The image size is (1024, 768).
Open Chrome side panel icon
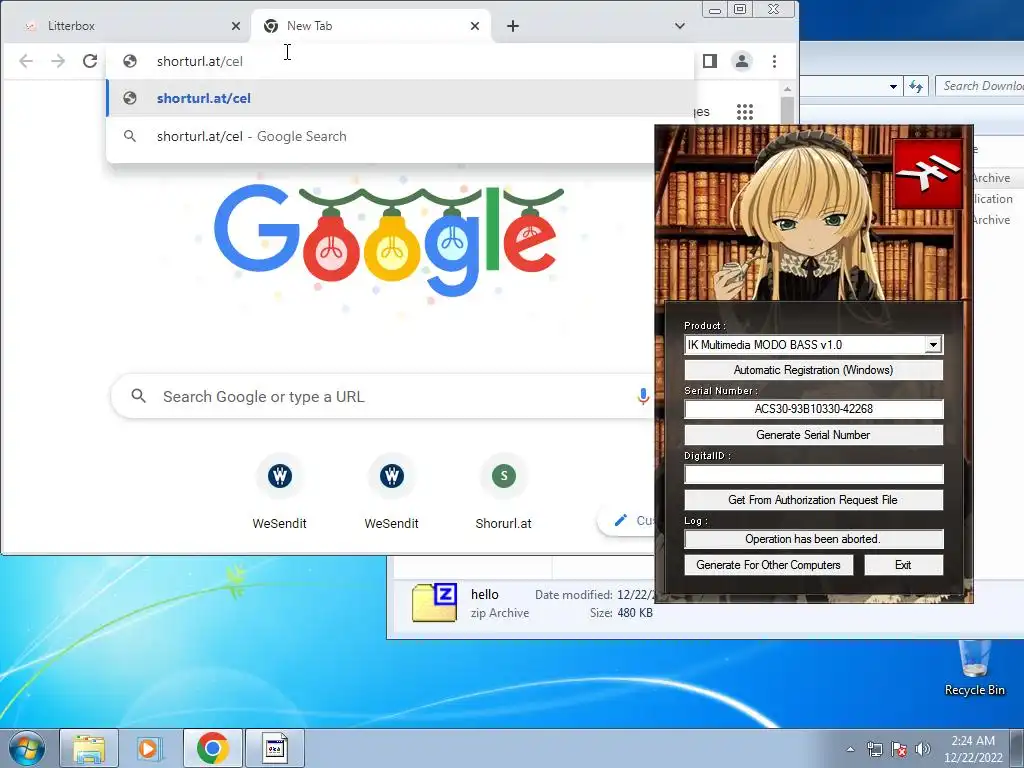click(710, 61)
